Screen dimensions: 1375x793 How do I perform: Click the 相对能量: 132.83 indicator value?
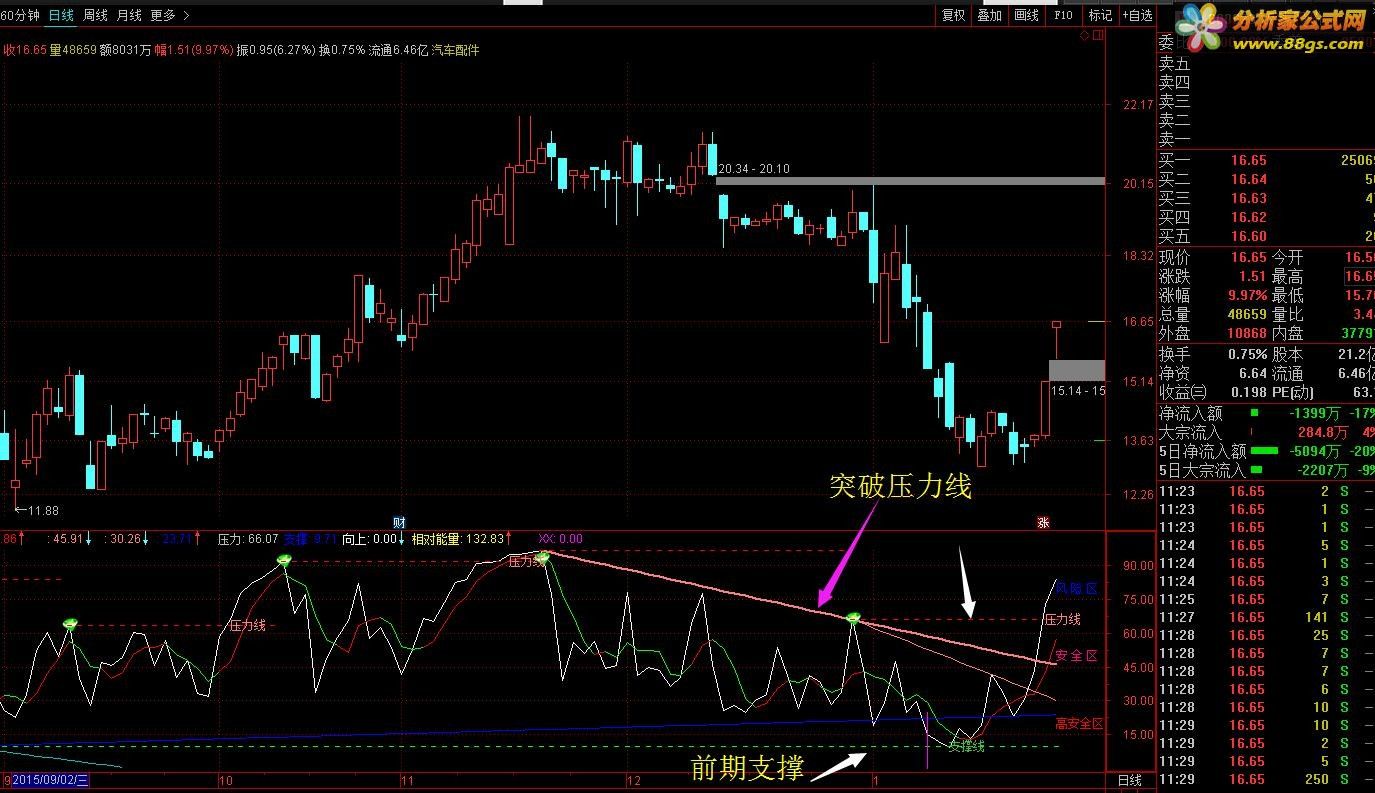point(457,539)
